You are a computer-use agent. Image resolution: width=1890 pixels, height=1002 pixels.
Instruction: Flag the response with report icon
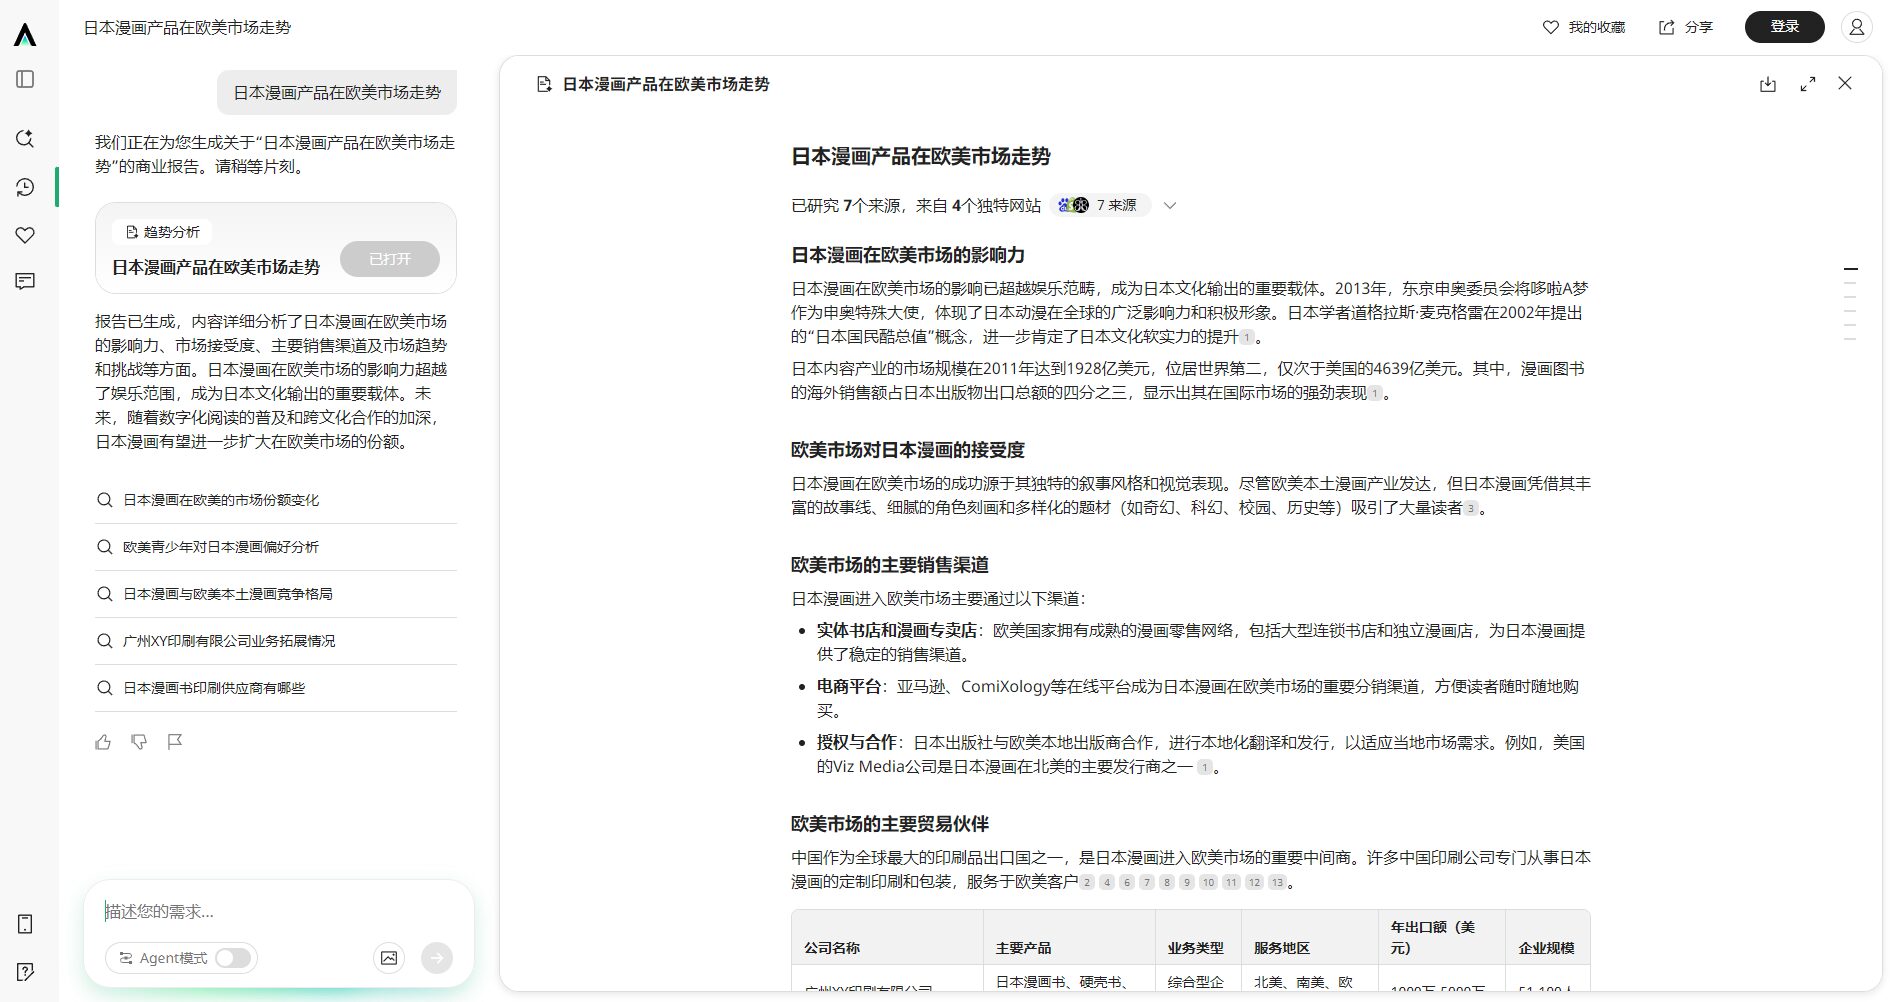pyautogui.click(x=175, y=742)
